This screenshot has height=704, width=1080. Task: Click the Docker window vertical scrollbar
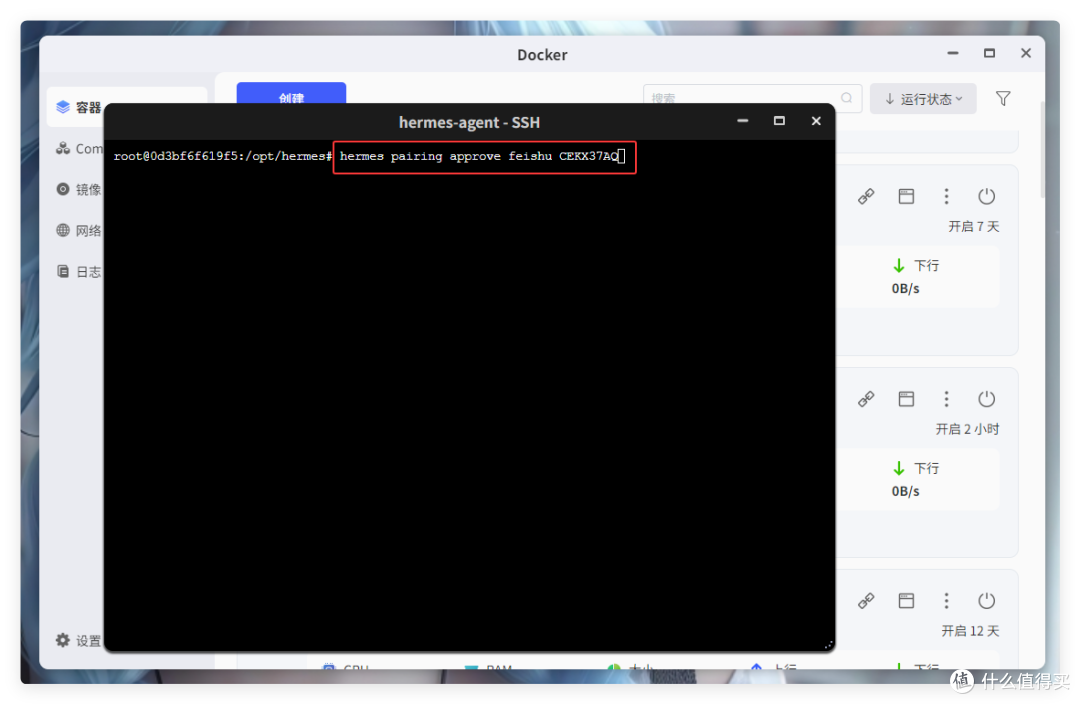pos(1041,149)
